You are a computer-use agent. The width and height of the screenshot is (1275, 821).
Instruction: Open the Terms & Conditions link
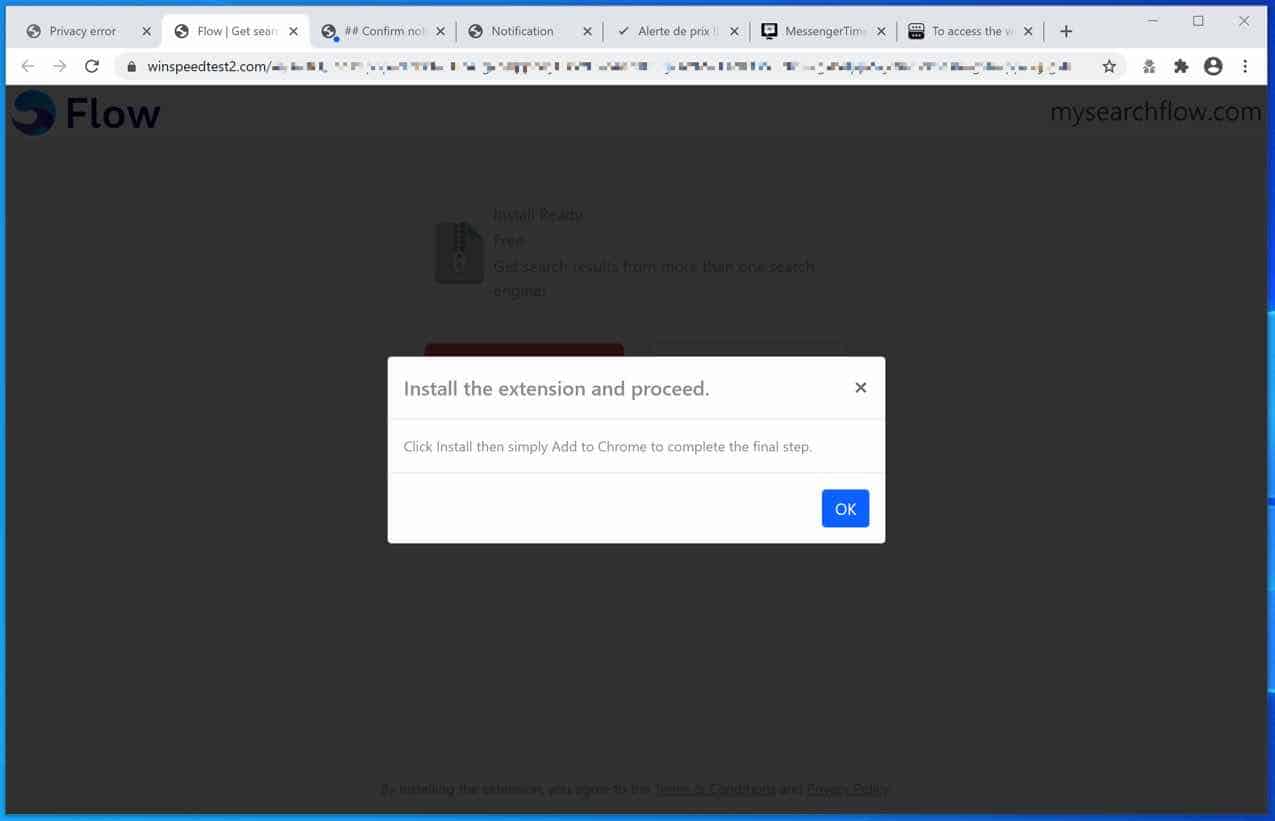click(x=714, y=789)
